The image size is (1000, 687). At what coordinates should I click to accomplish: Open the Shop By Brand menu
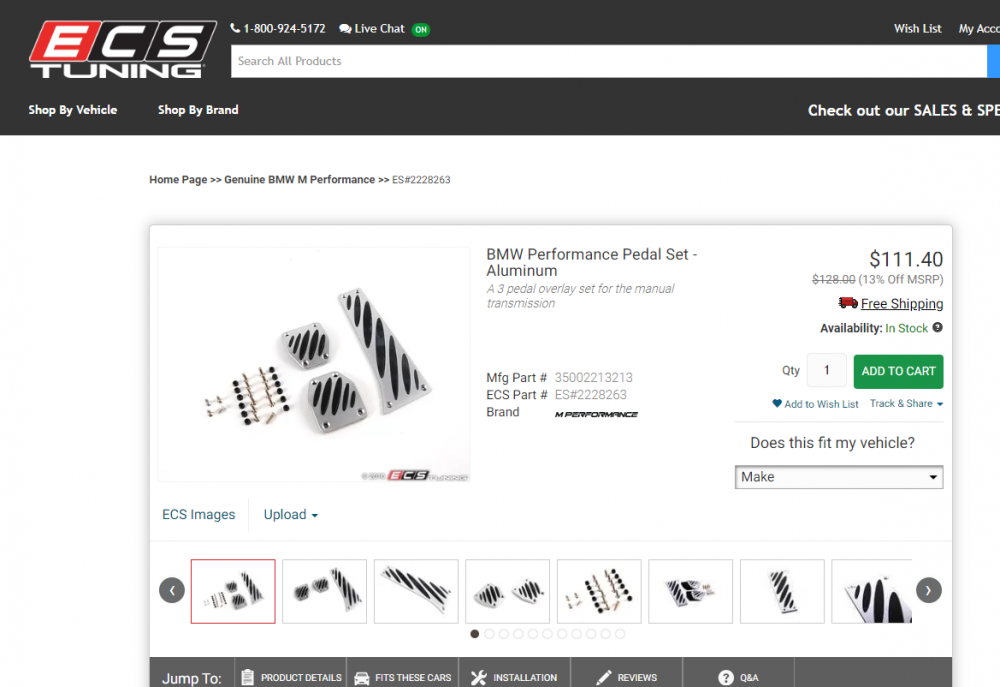[198, 110]
